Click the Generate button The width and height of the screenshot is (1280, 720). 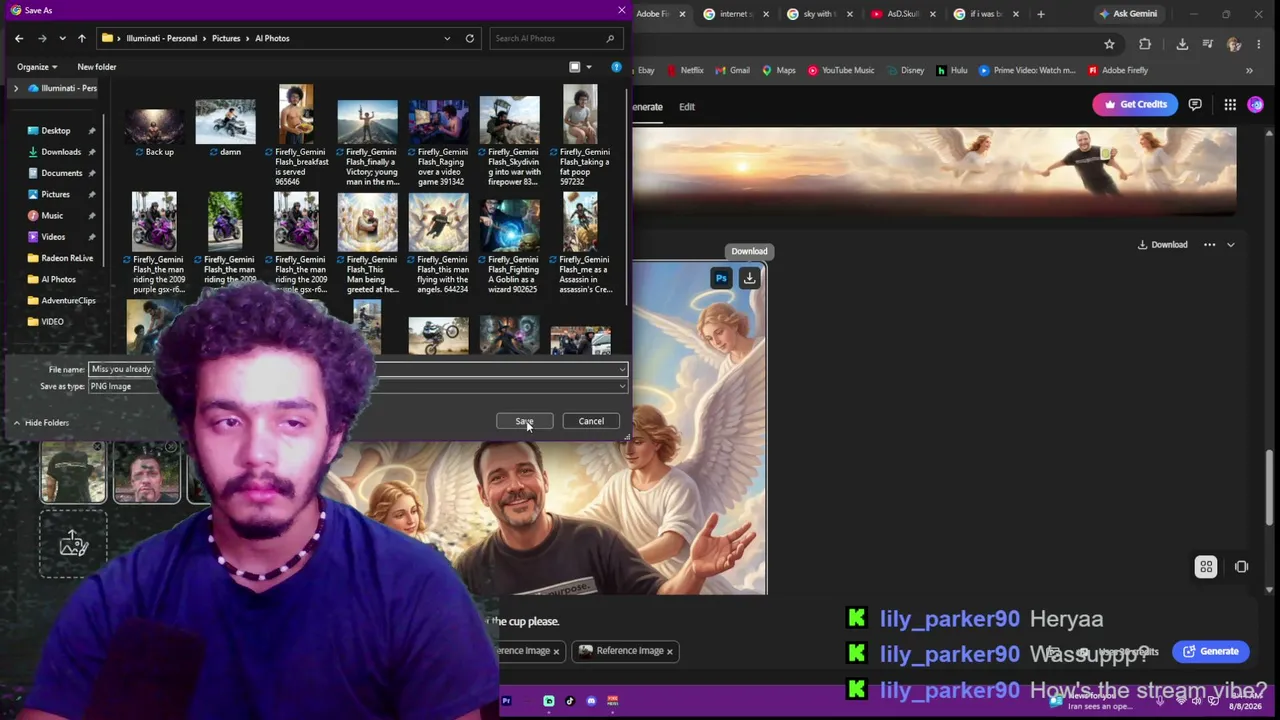pos(1211,651)
